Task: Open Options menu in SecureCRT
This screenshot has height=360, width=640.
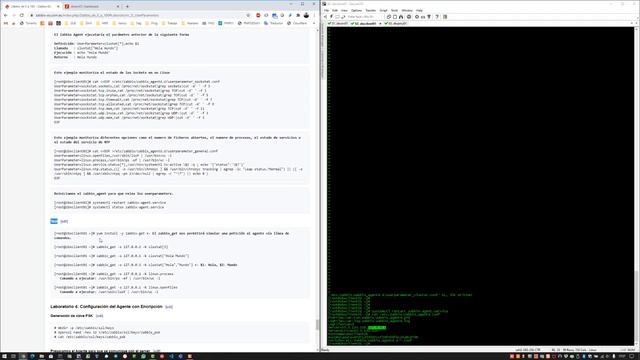Action: [356, 10]
